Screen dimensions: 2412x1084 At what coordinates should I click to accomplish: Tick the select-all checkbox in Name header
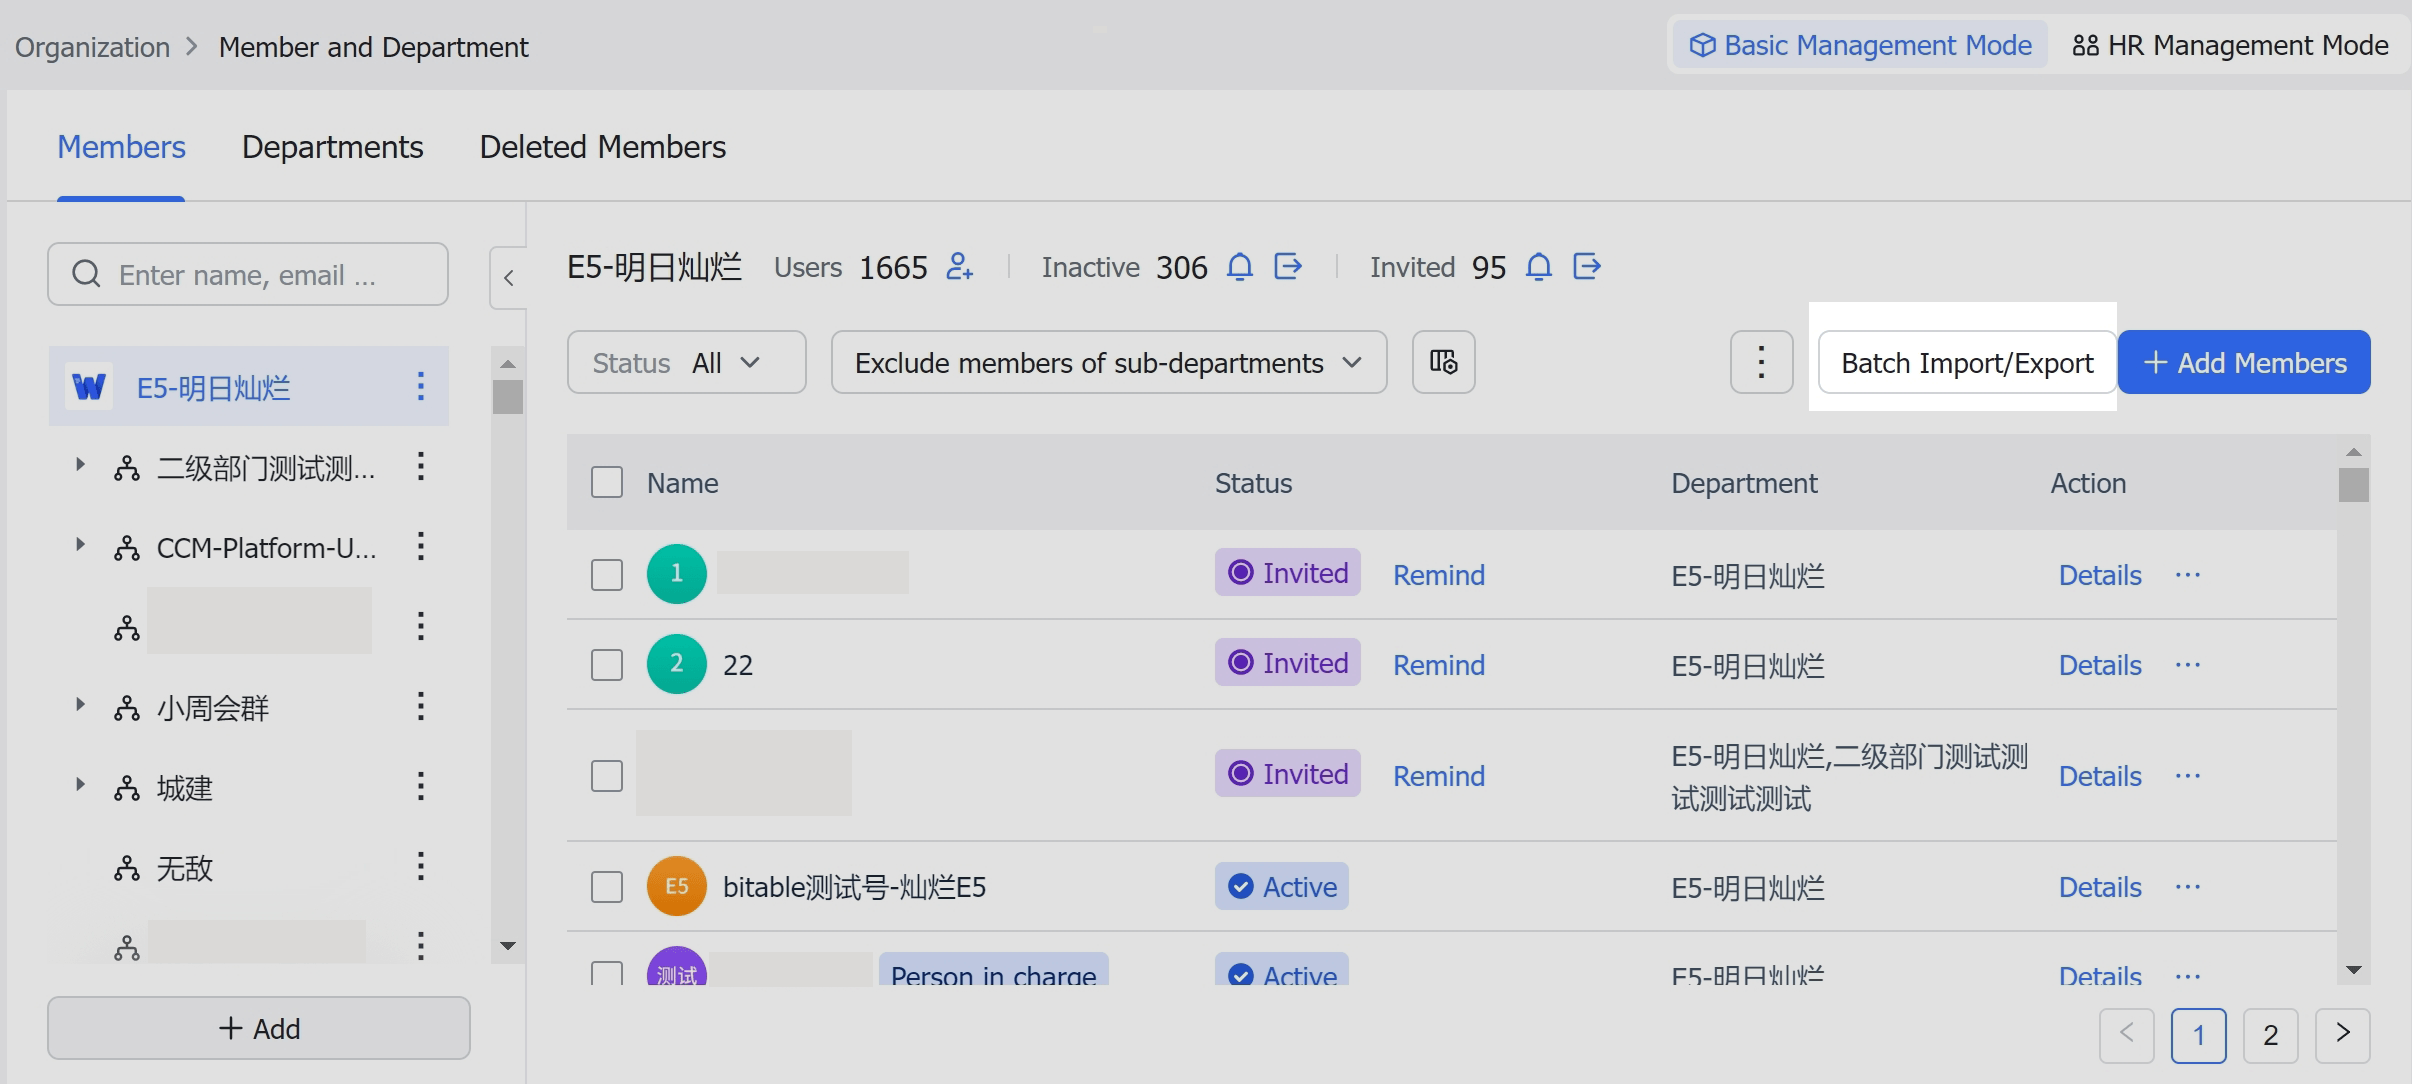coord(607,483)
